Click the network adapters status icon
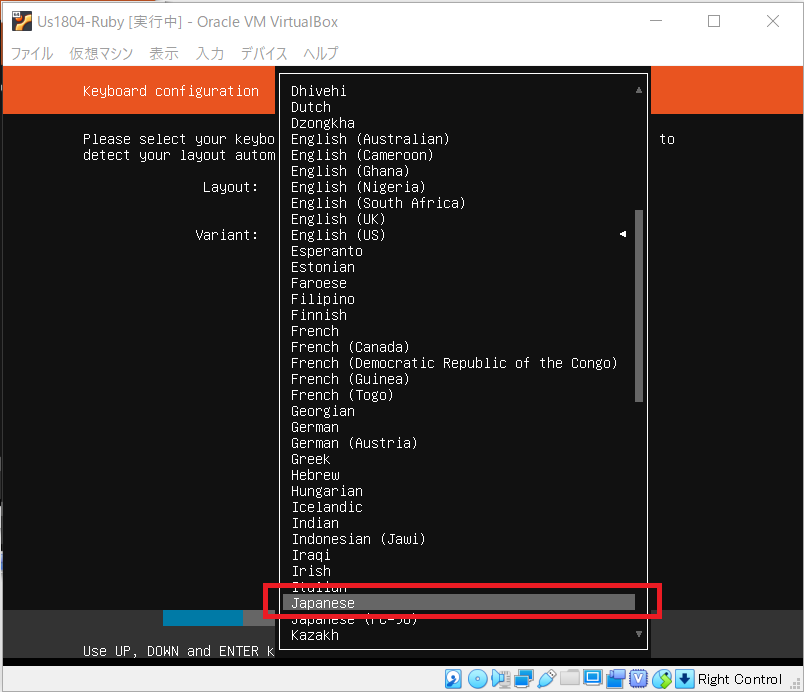This screenshot has height=692, width=804. tap(524, 679)
